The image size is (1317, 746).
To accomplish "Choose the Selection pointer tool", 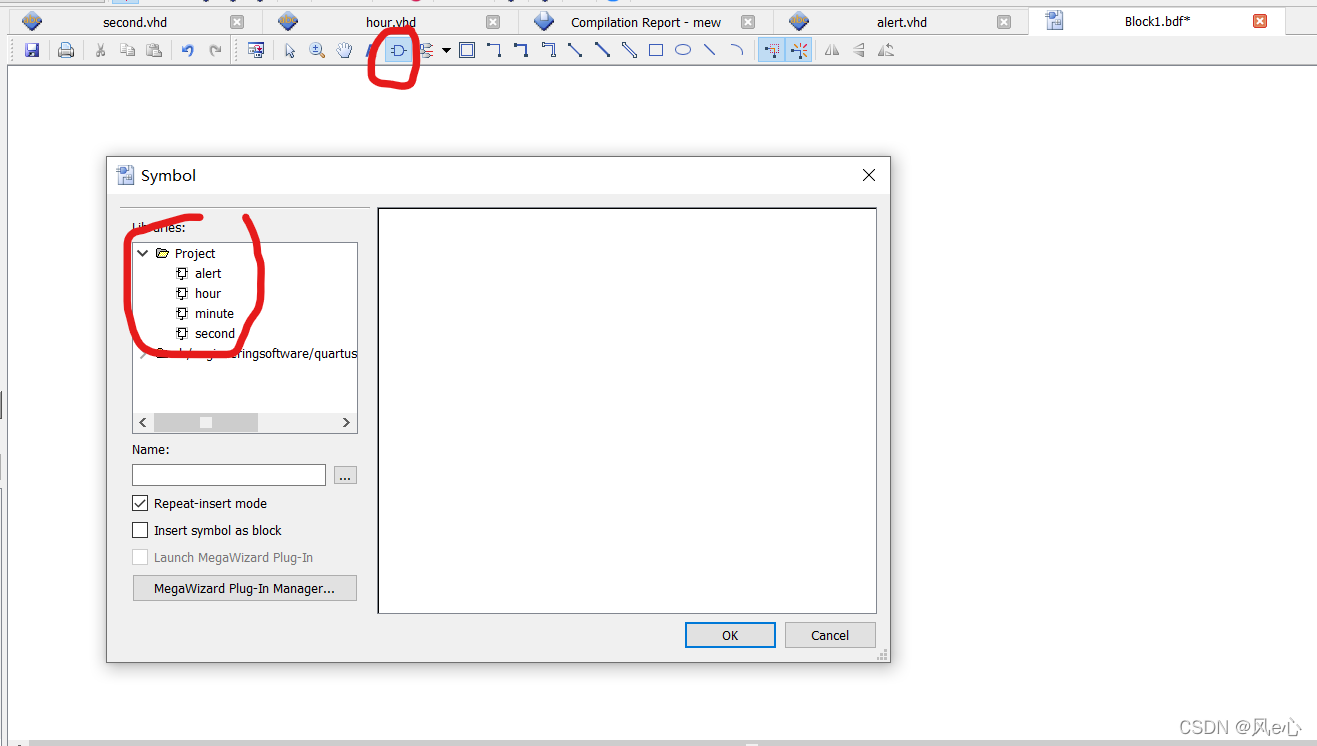I will pyautogui.click(x=290, y=50).
